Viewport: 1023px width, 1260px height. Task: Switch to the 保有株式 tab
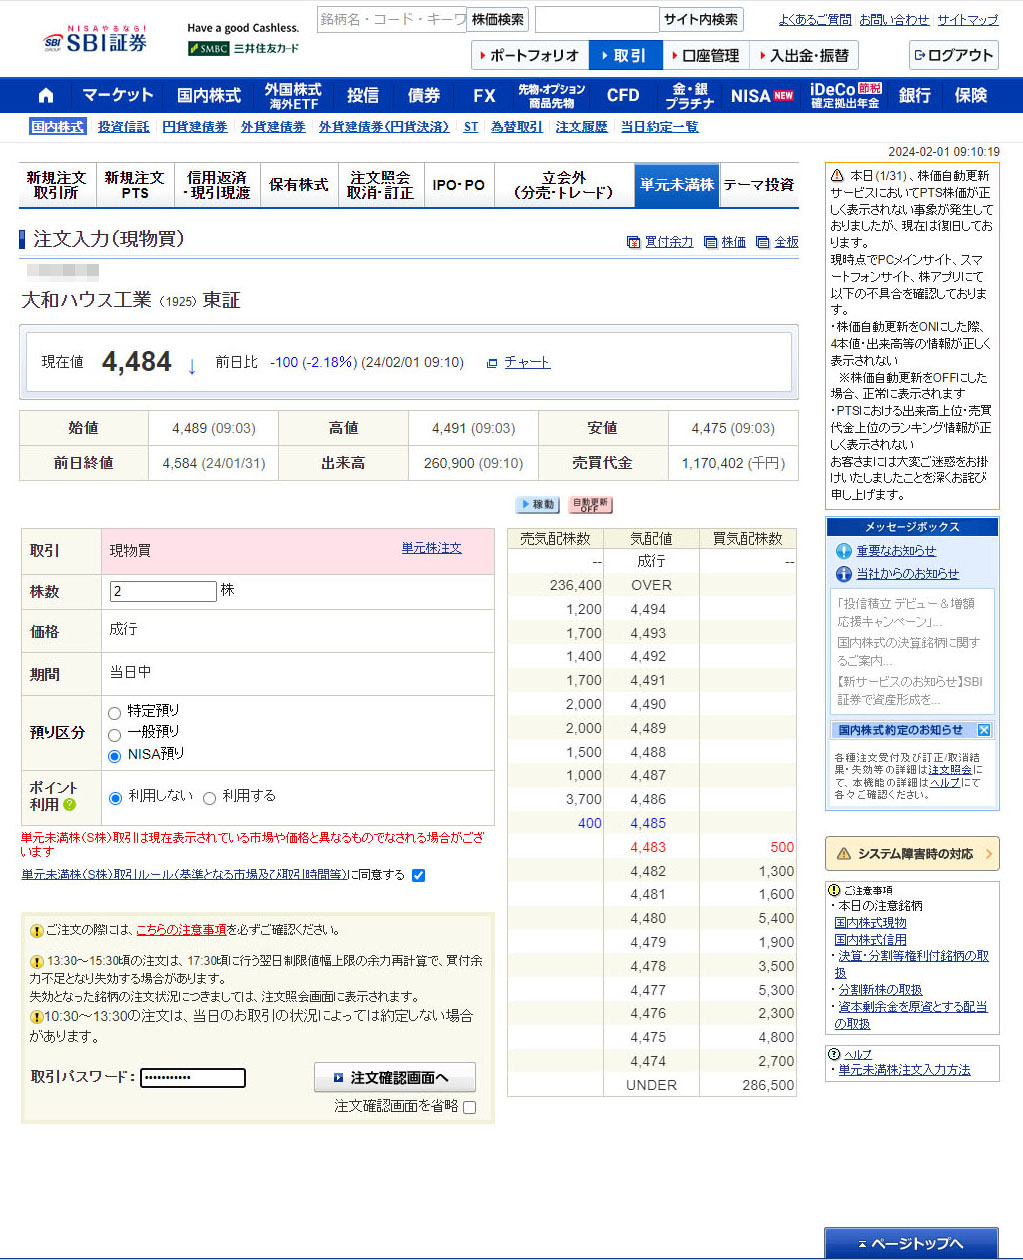(x=298, y=185)
